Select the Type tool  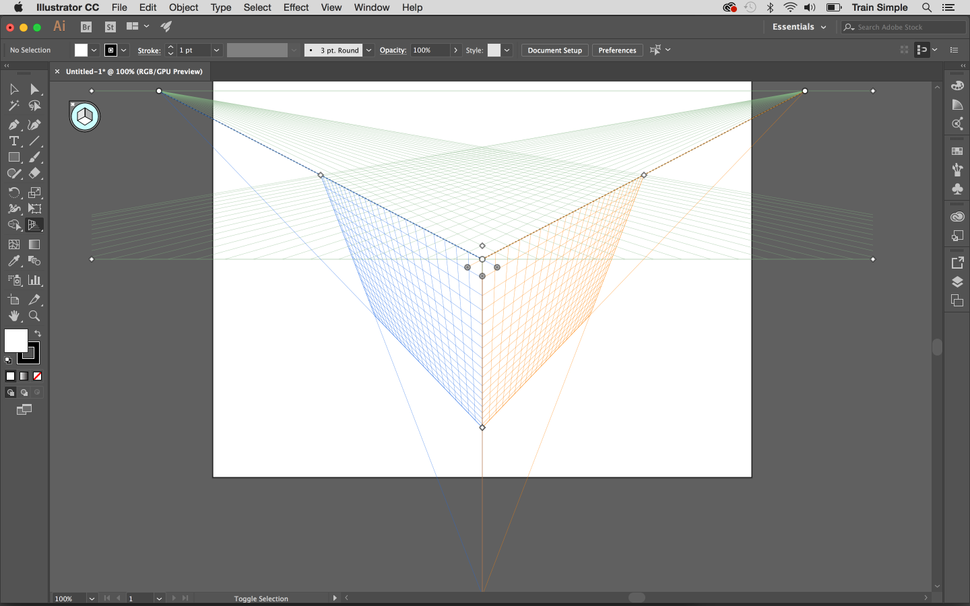[14, 140]
